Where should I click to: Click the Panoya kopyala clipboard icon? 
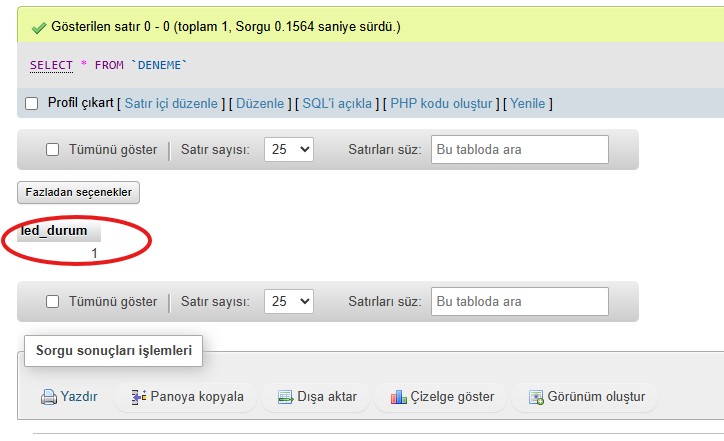[x=139, y=397]
